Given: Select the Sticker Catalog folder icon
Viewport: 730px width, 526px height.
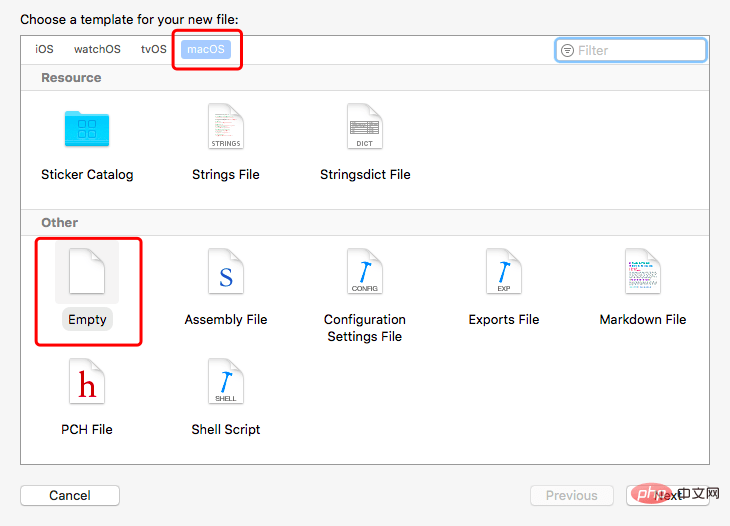Looking at the screenshot, I should tap(87, 128).
